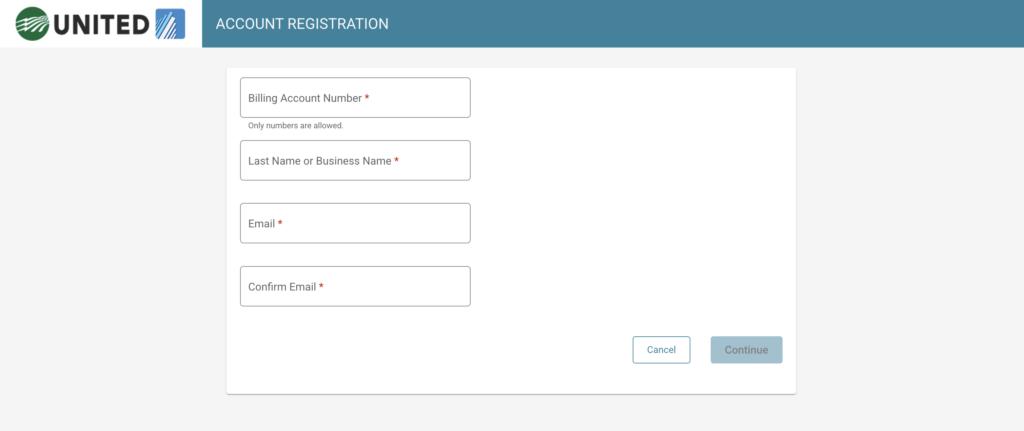Click the blue square logo icon

coord(171,23)
